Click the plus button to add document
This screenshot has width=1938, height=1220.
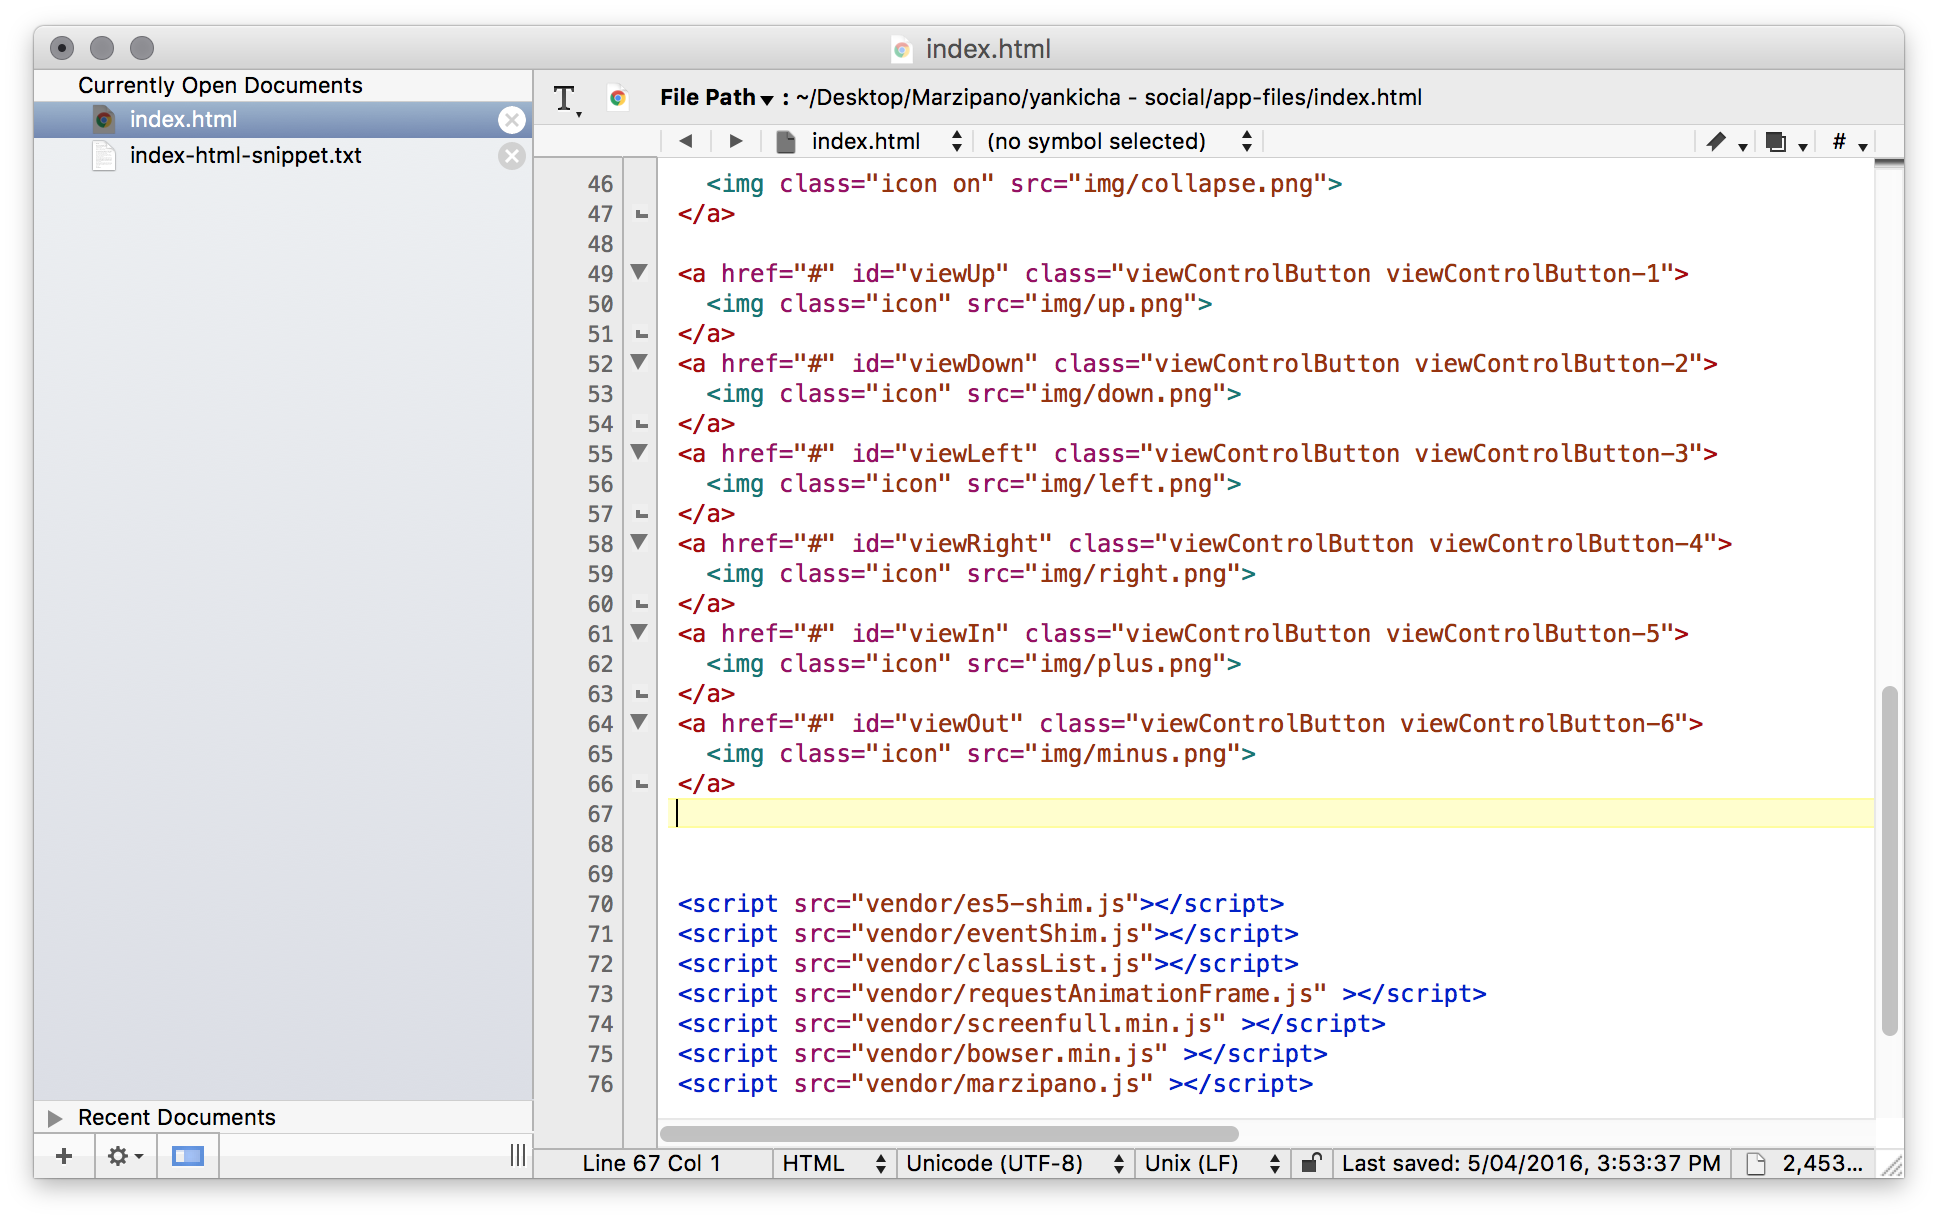click(64, 1156)
